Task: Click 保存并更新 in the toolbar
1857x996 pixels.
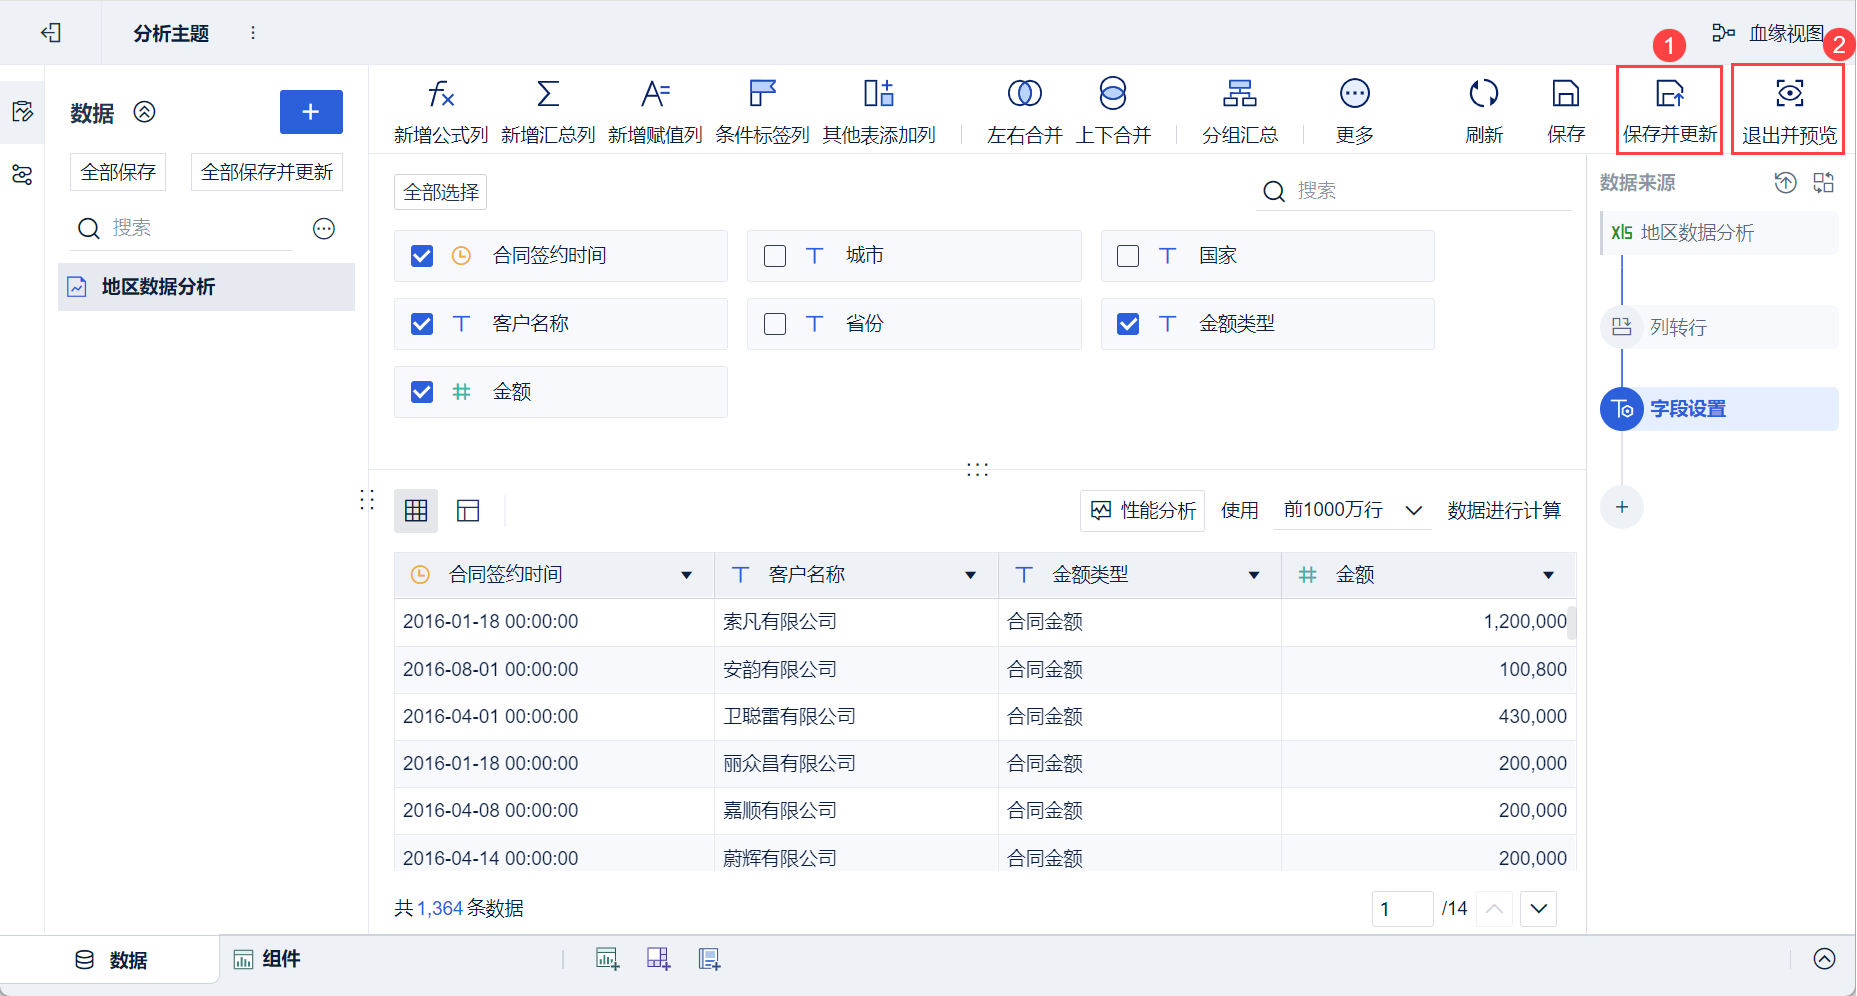Action: click(x=1670, y=111)
